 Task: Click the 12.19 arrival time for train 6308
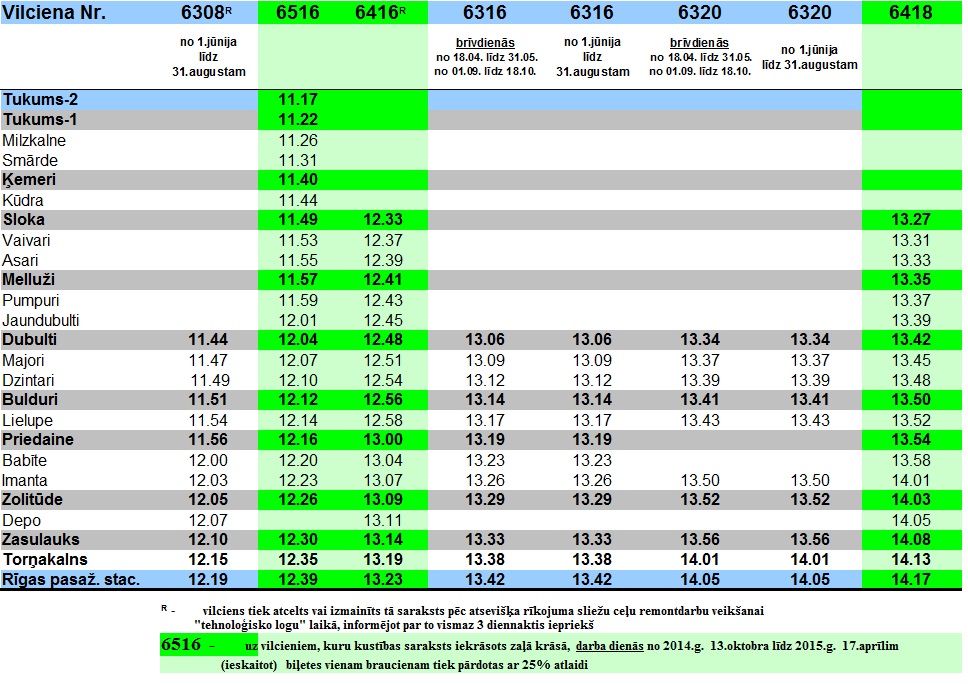coord(214,580)
